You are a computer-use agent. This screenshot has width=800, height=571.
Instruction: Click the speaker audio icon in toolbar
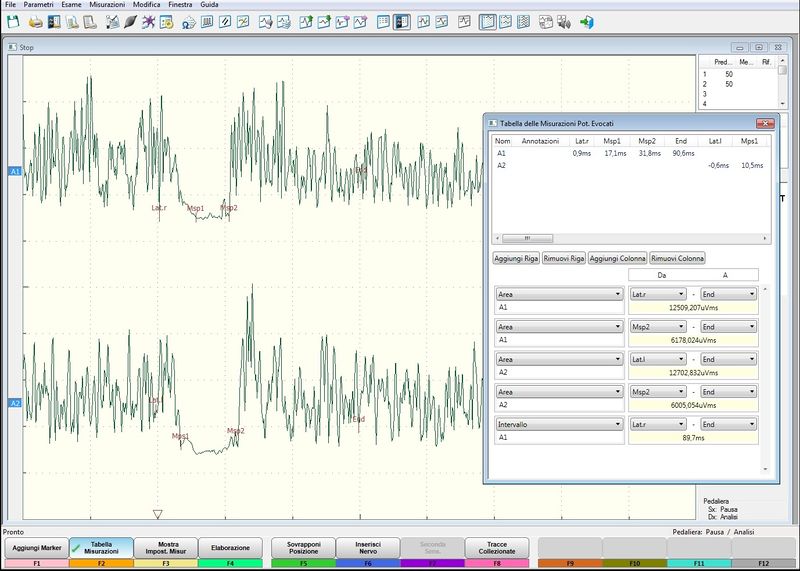click(x=564, y=21)
